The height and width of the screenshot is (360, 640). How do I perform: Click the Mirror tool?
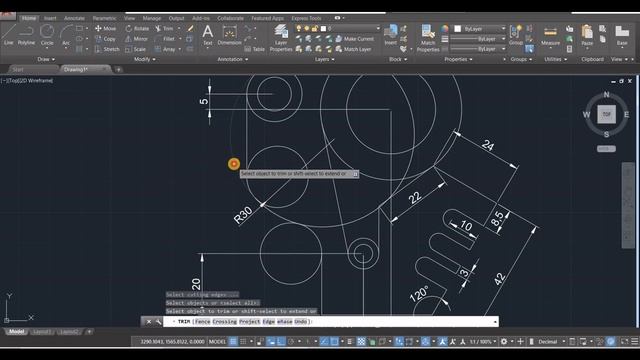[136, 39]
